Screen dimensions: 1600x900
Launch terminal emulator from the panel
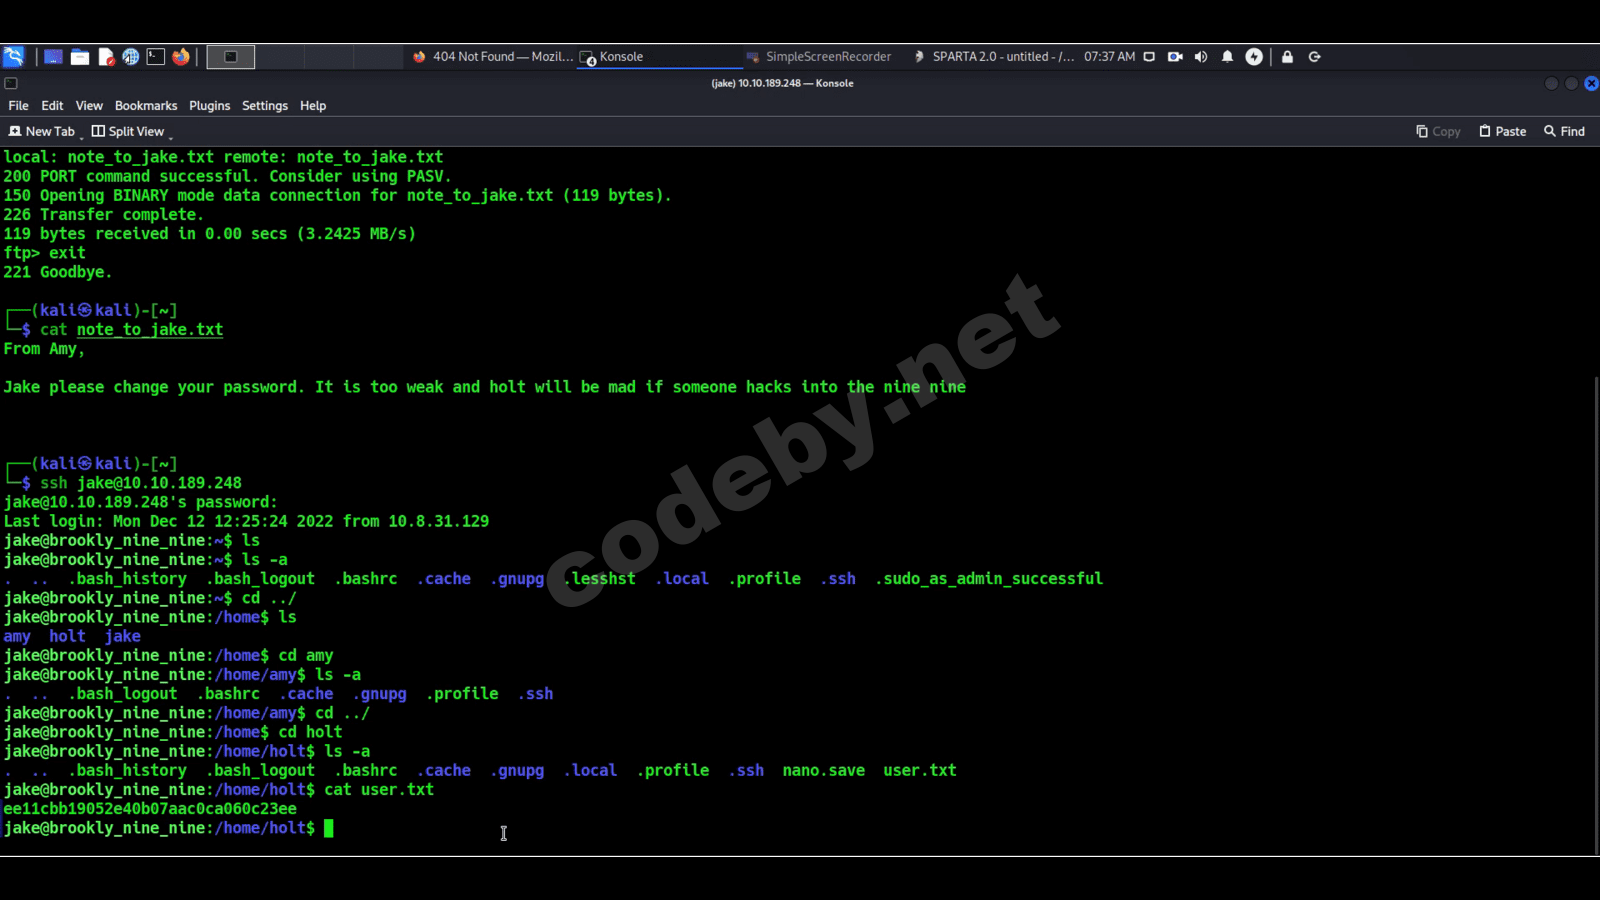coord(156,57)
